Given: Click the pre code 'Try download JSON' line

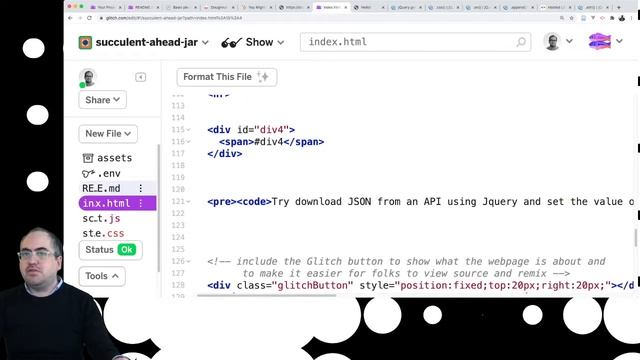Looking at the screenshot, I should click(421, 202).
